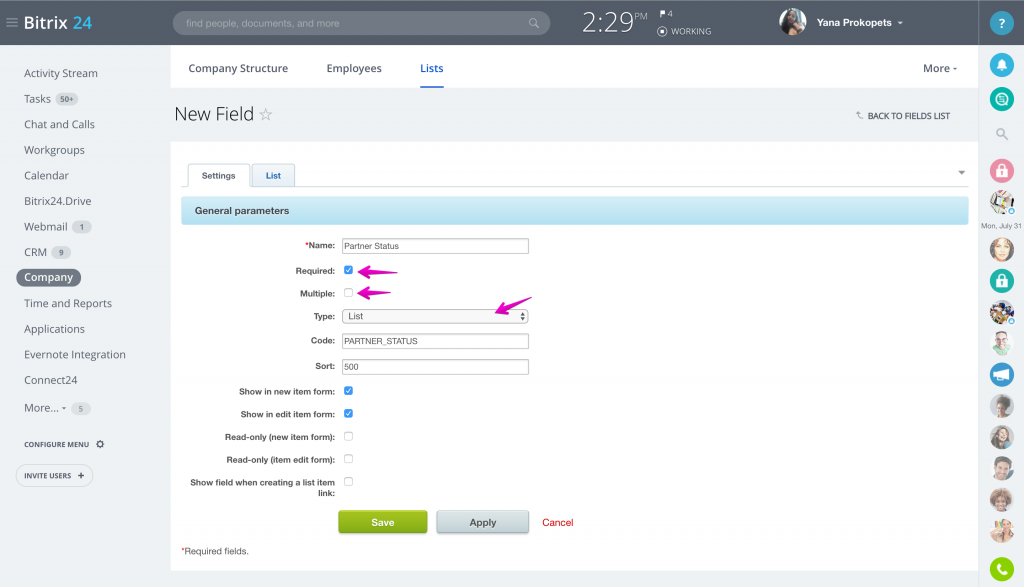Open Time and Reports
Image resolution: width=1024 pixels, height=587 pixels.
pos(68,304)
